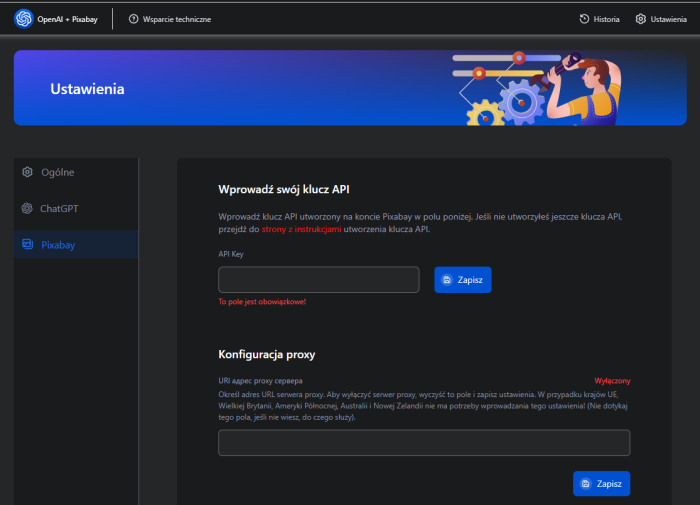Select the Pixabay settings tab
This screenshot has height=505, width=700.
click(58, 244)
